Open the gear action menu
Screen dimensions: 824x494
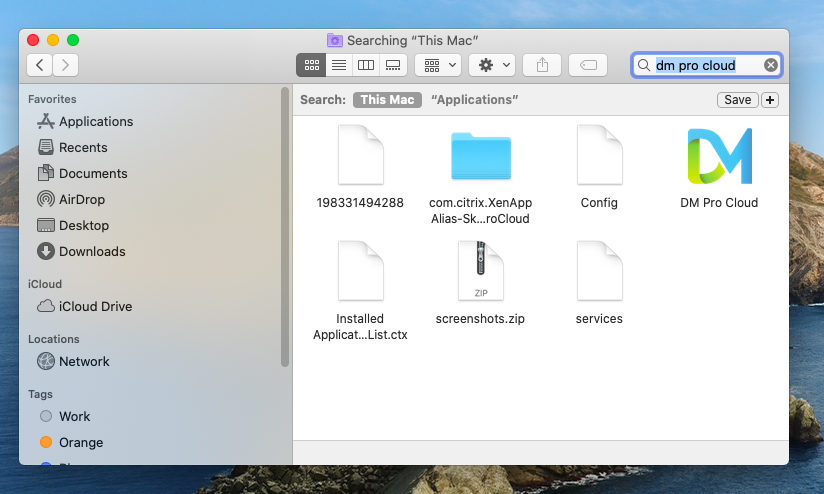492,65
